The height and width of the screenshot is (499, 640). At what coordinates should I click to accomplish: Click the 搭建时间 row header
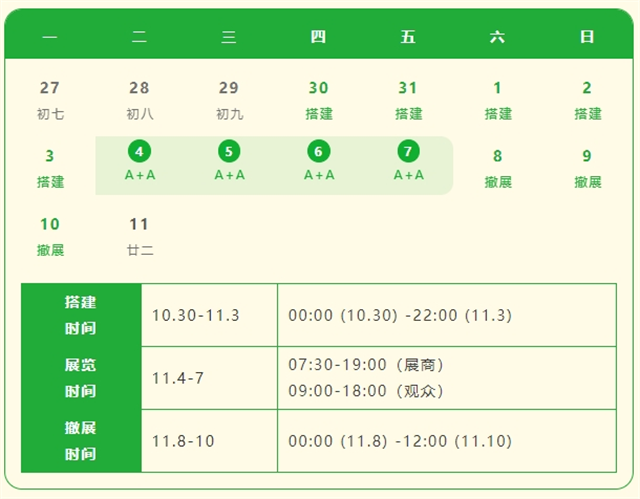pos(81,315)
